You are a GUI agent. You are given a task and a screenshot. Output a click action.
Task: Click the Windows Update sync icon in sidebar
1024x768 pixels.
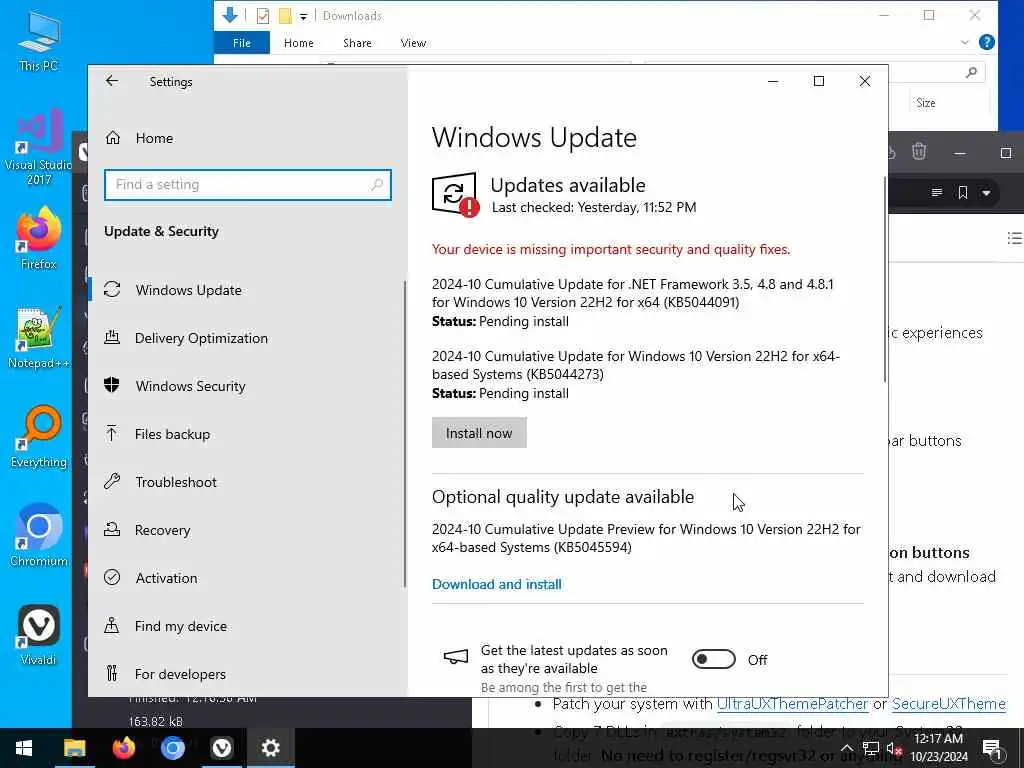112,289
